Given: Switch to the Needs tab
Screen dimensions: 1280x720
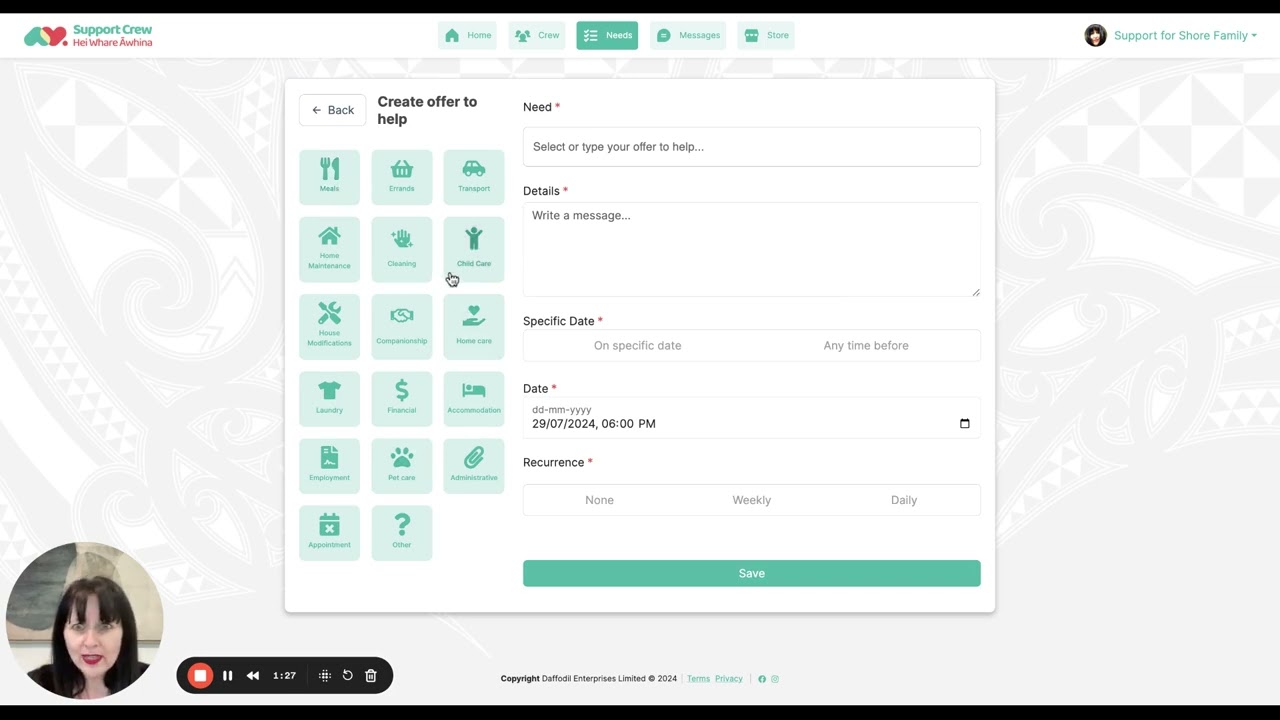Looking at the screenshot, I should (607, 36).
